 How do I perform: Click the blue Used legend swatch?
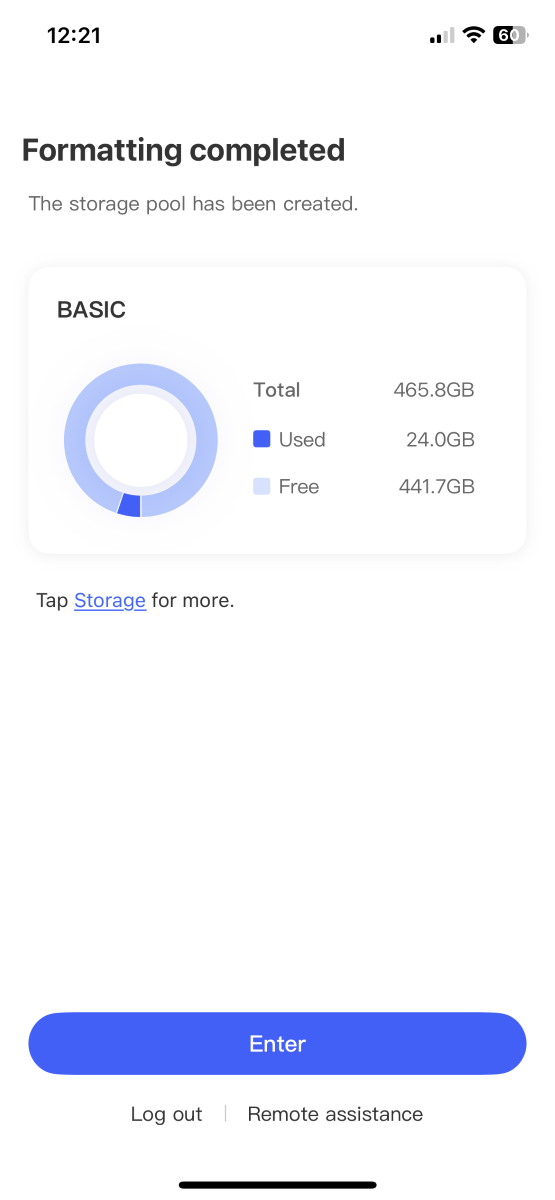click(x=262, y=438)
